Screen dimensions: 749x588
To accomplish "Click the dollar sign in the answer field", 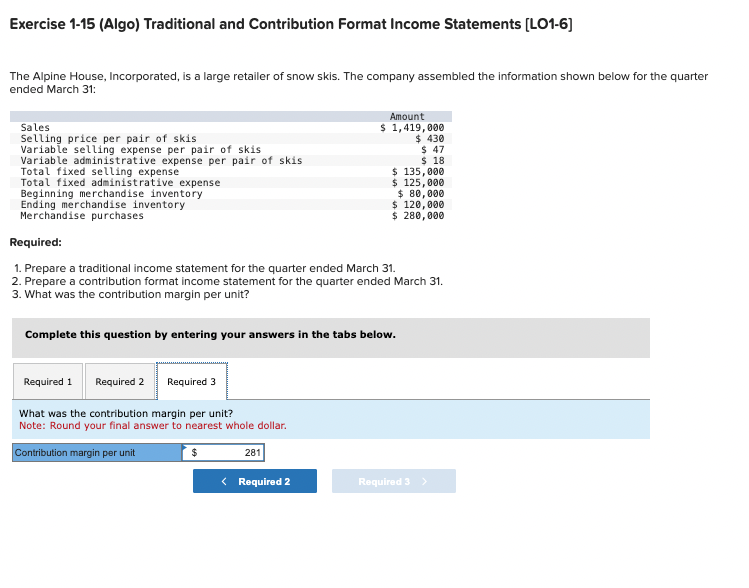I will click(194, 452).
